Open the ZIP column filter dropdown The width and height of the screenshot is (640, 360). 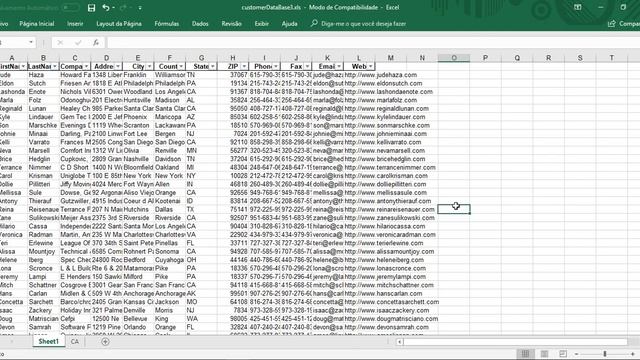[x=244, y=67]
